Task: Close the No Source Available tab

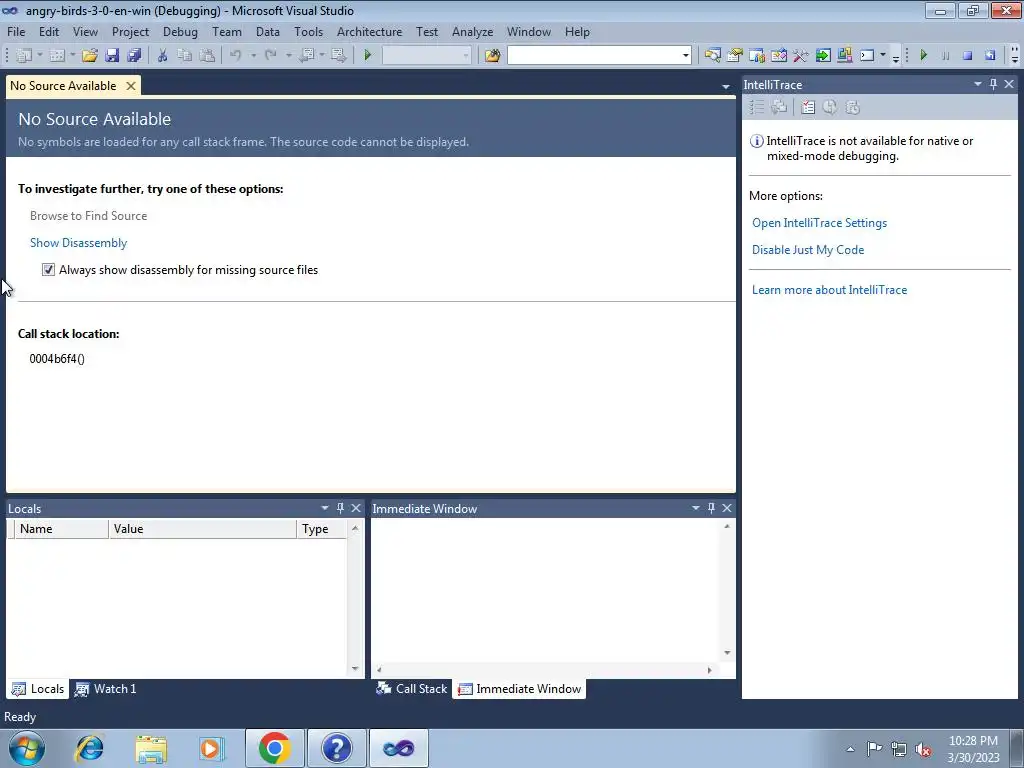Action: pos(131,86)
